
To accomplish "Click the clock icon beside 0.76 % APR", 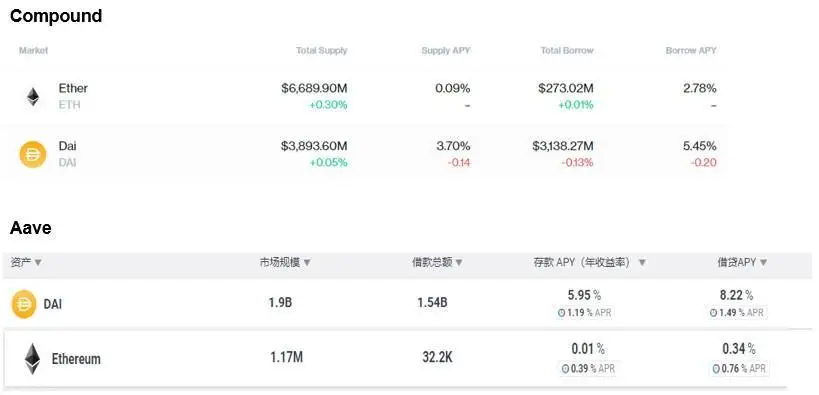I will point(716,368).
